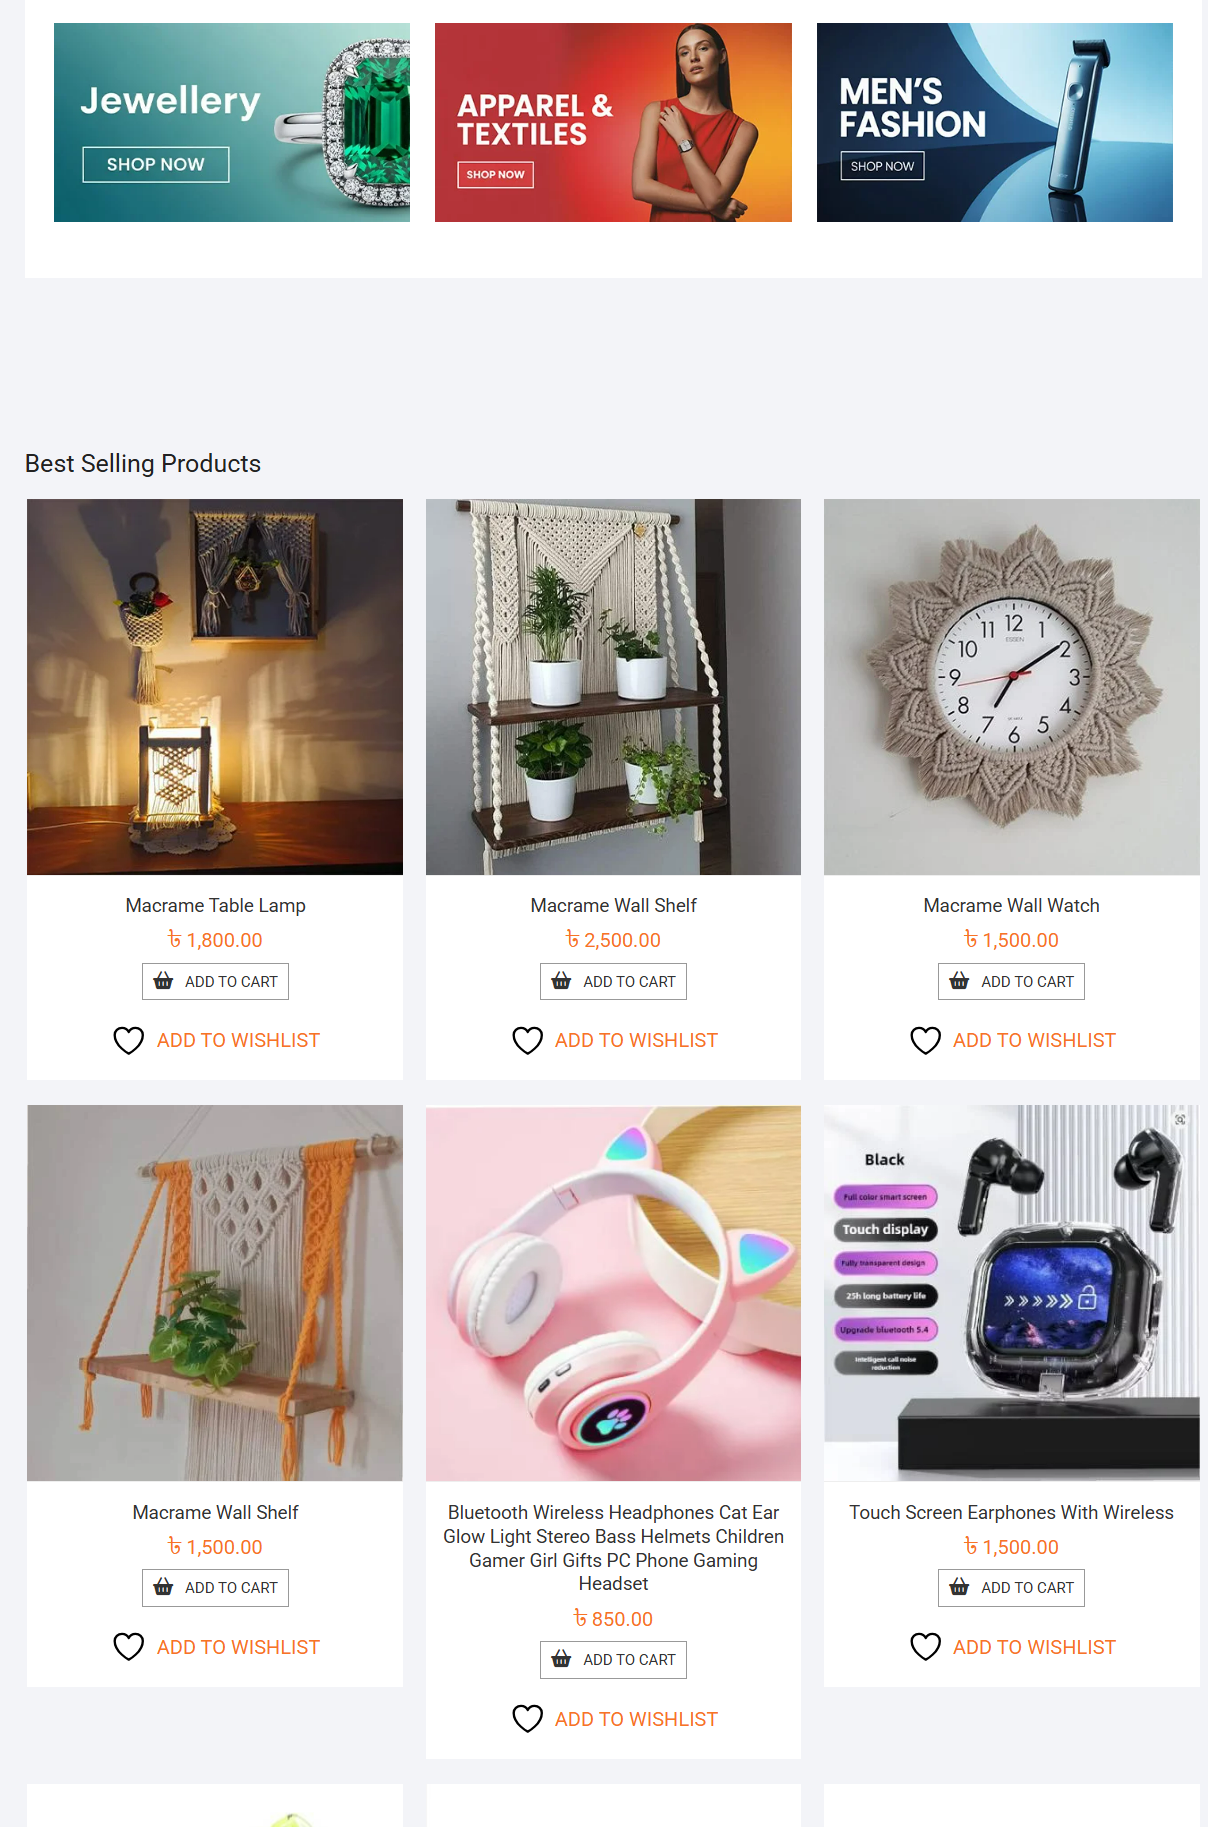Click heart icon below 2,500.00 Macrame Wall Shelf
Viewport: 1208px width, 1827px height.
[528, 1041]
